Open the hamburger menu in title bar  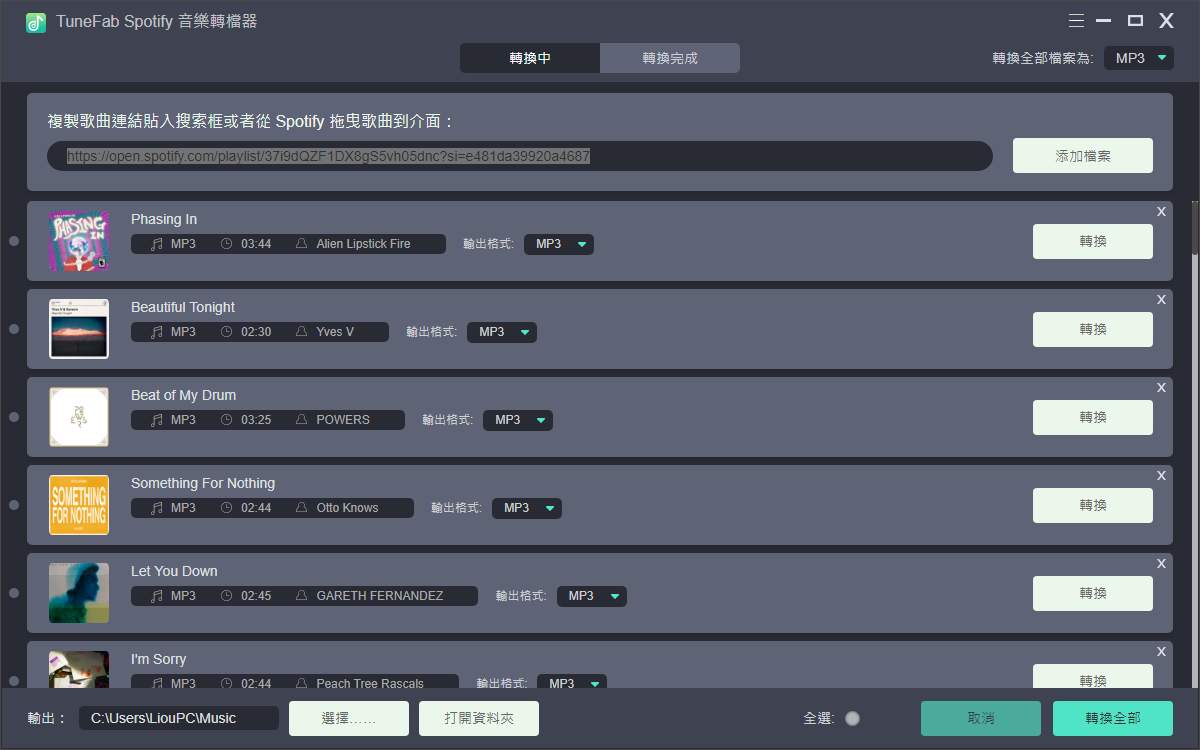(x=1076, y=21)
